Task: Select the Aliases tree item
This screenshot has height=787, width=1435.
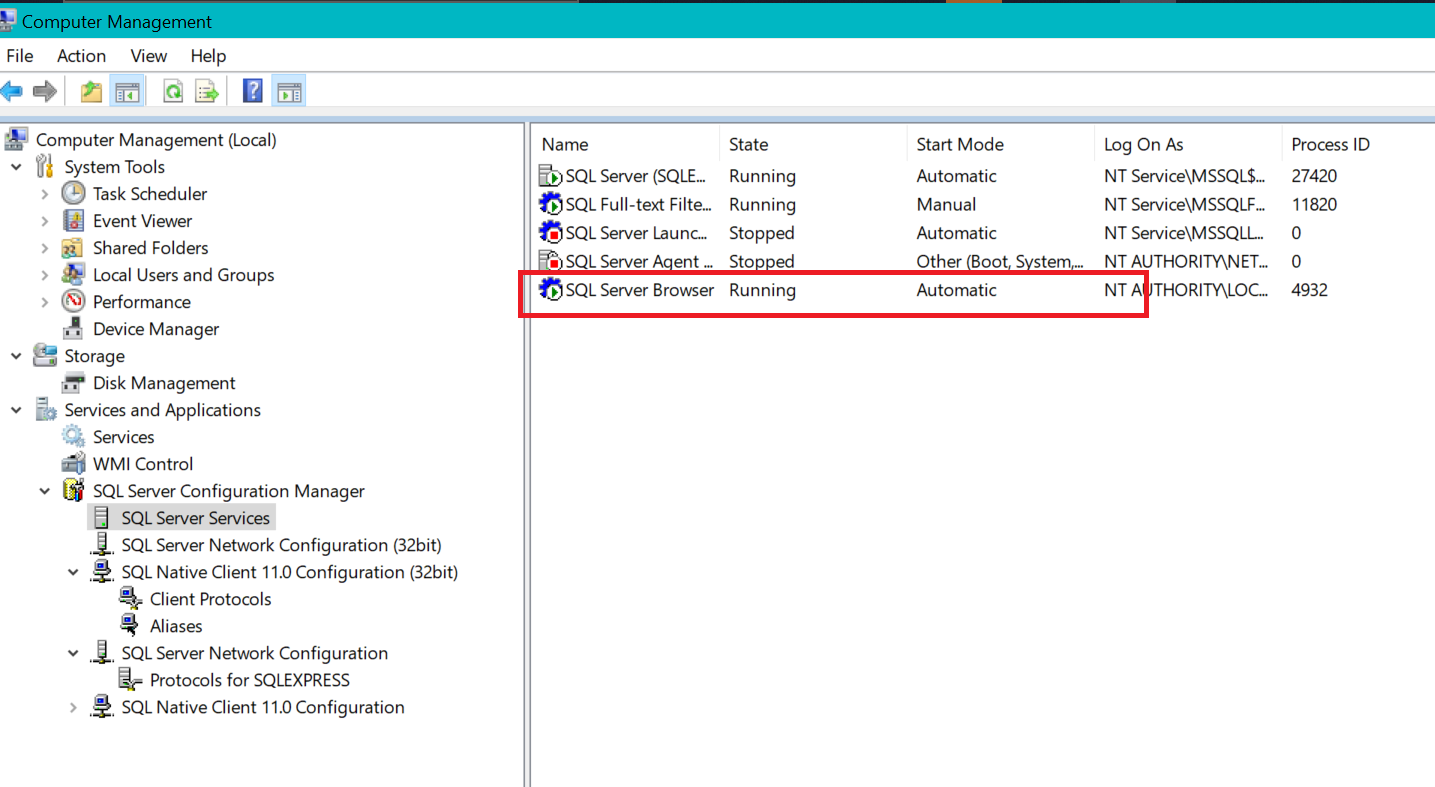Action: tap(176, 626)
